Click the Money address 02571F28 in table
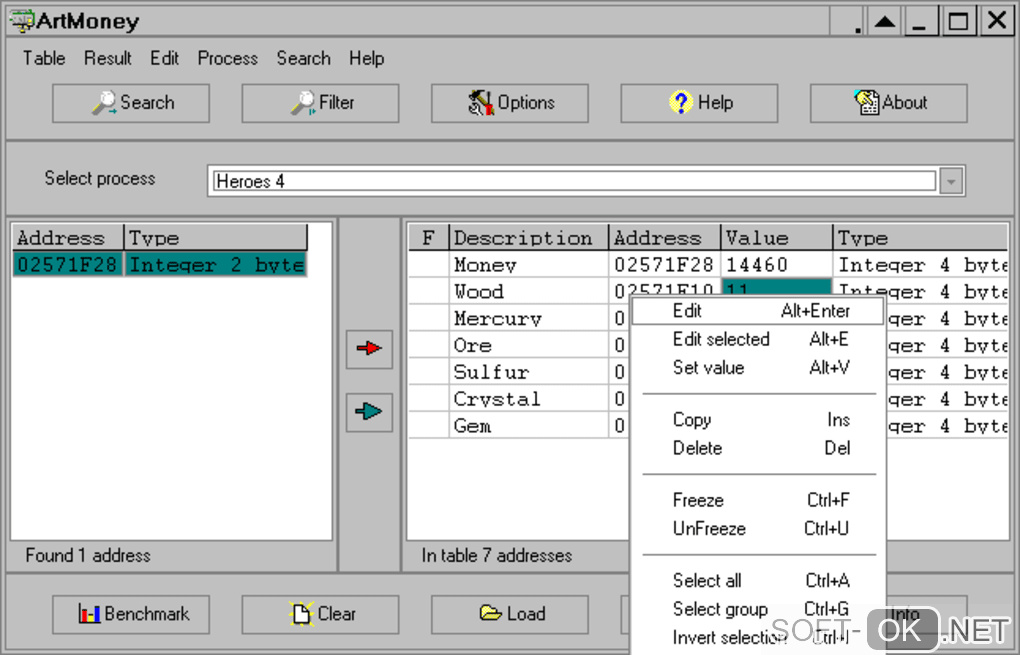The width and height of the screenshot is (1020, 655). click(664, 265)
